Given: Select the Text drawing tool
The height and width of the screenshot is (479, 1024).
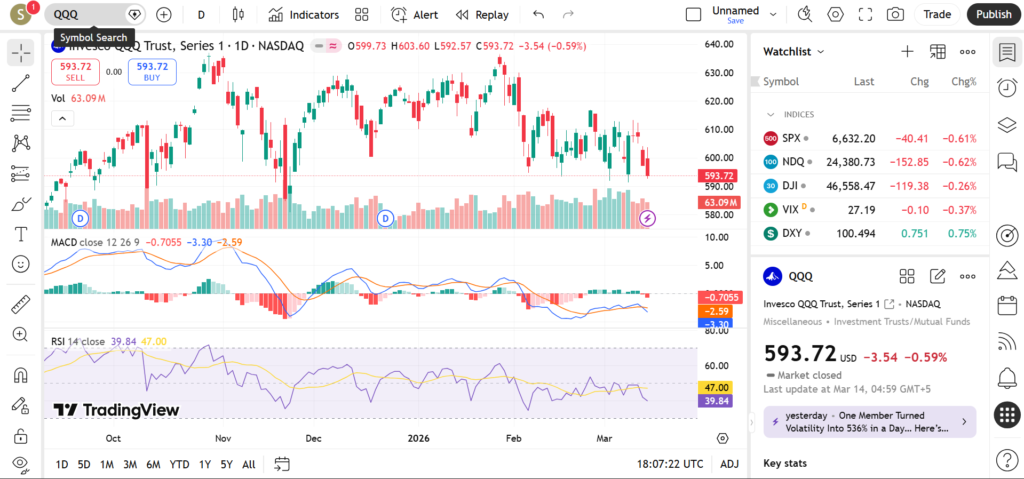Looking at the screenshot, I should (x=20, y=234).
